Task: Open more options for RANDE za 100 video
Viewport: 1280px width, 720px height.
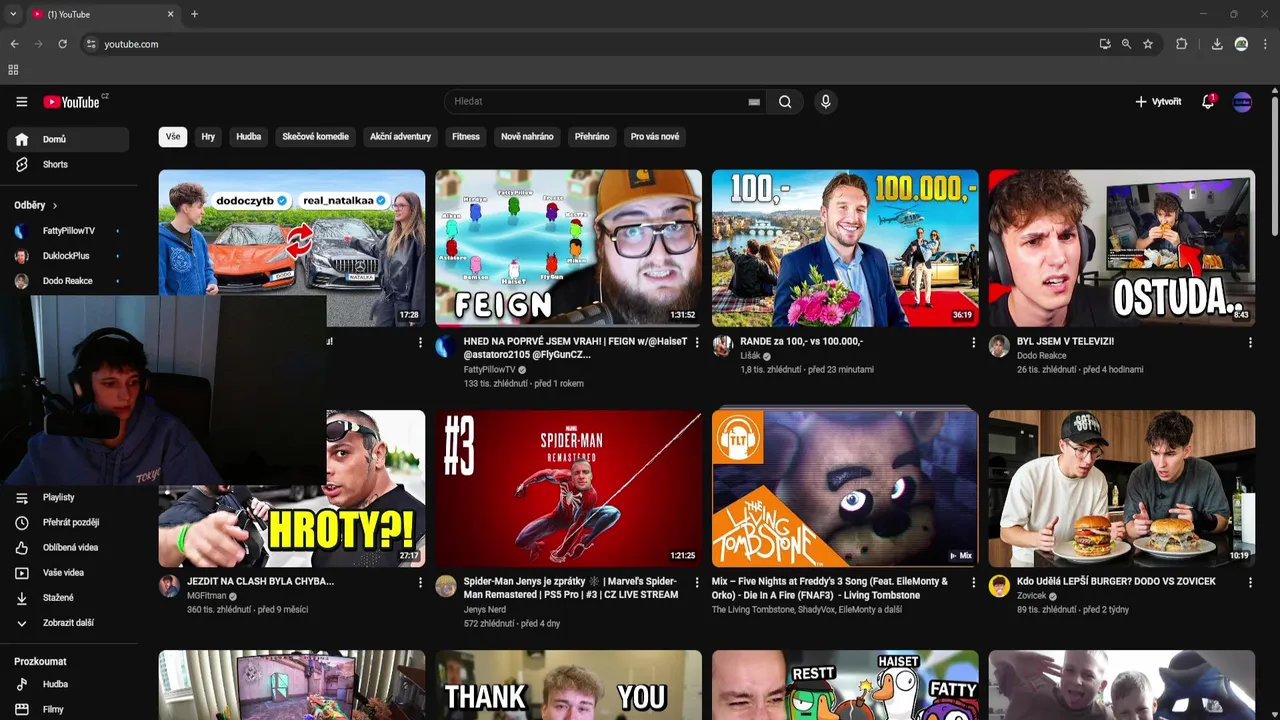Action: point(974,342)
